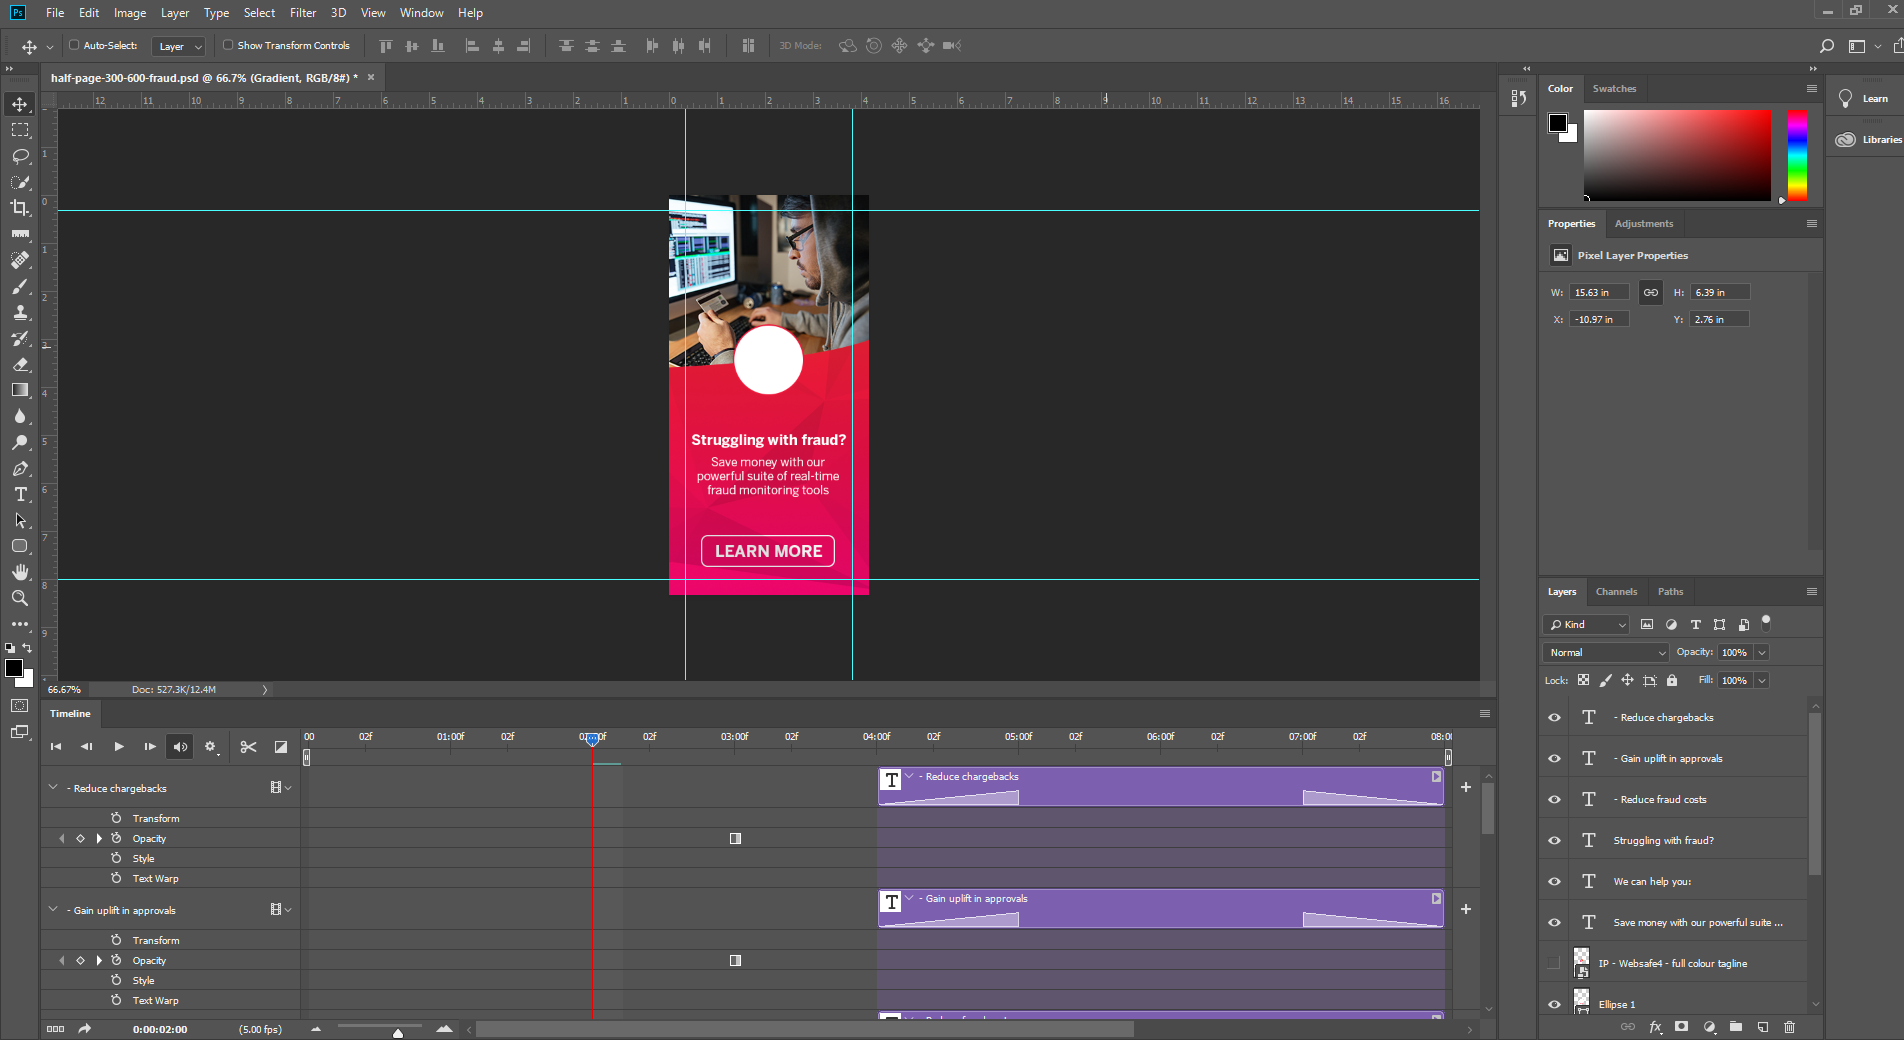1904x1040 pixels.
Task: Play the timeline animation
Action: [119, 747]
